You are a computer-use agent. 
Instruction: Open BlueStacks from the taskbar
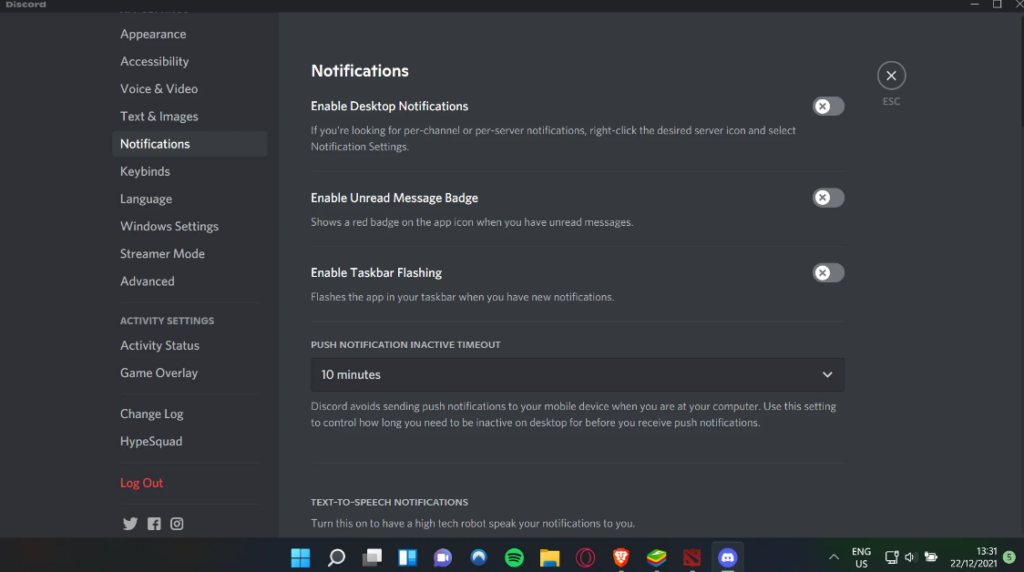click(656, 558)
